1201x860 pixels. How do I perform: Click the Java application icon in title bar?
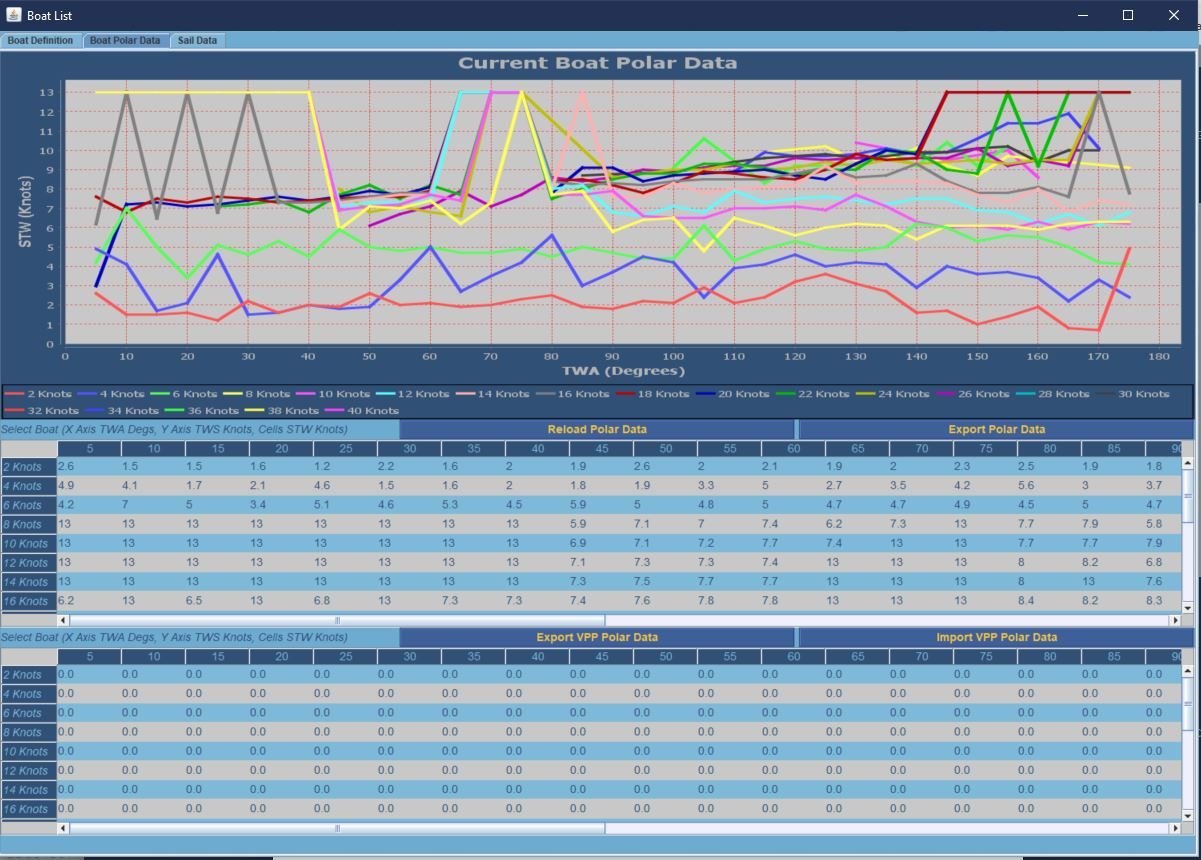[13, 15]
